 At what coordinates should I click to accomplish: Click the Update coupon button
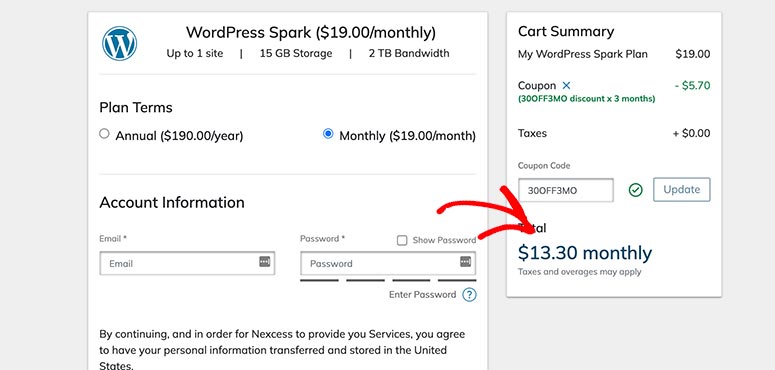(x=682, y=190)
